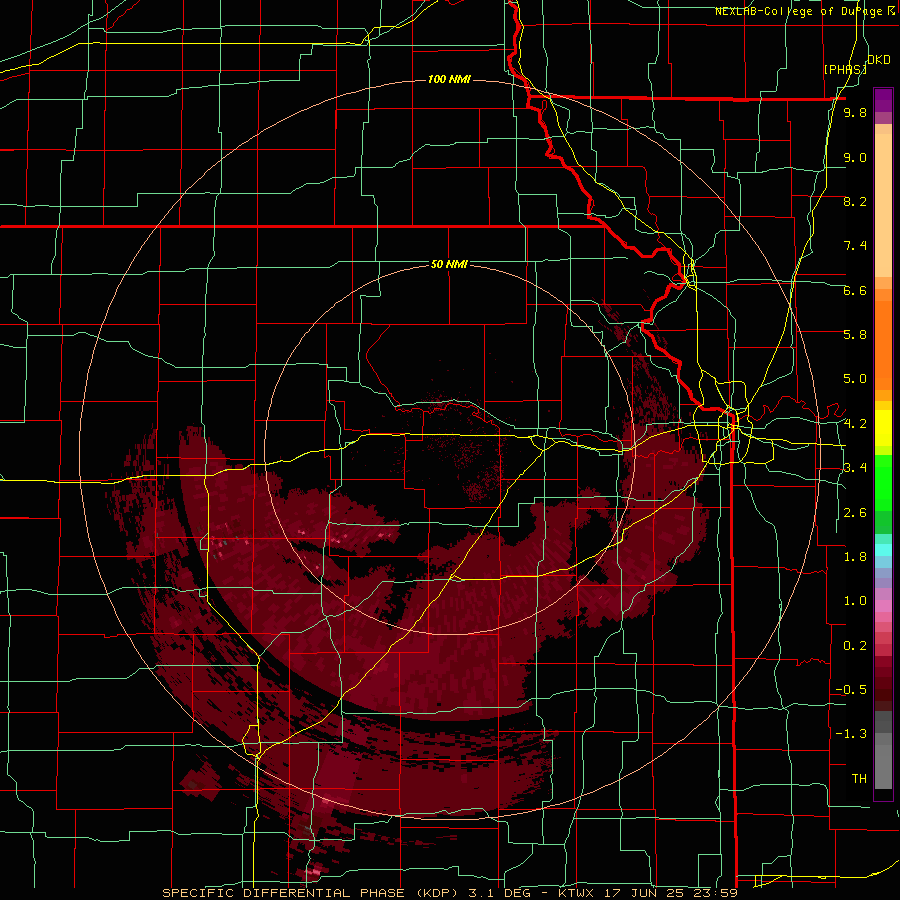The image size is (900, 900).
Task: Click the NEXLAB-College of DuPage watermark text
Action: [x=804, y=11]
